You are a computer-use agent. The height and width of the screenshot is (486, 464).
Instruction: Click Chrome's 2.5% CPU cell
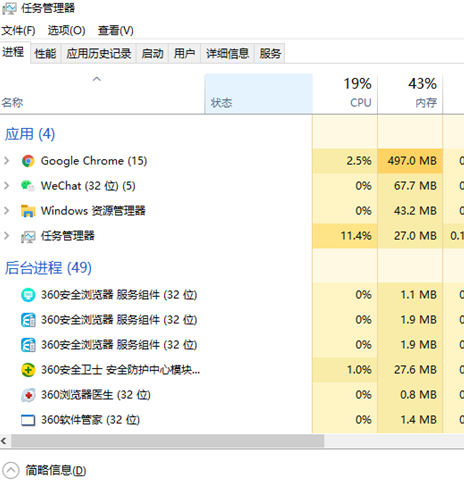point(345,161)
